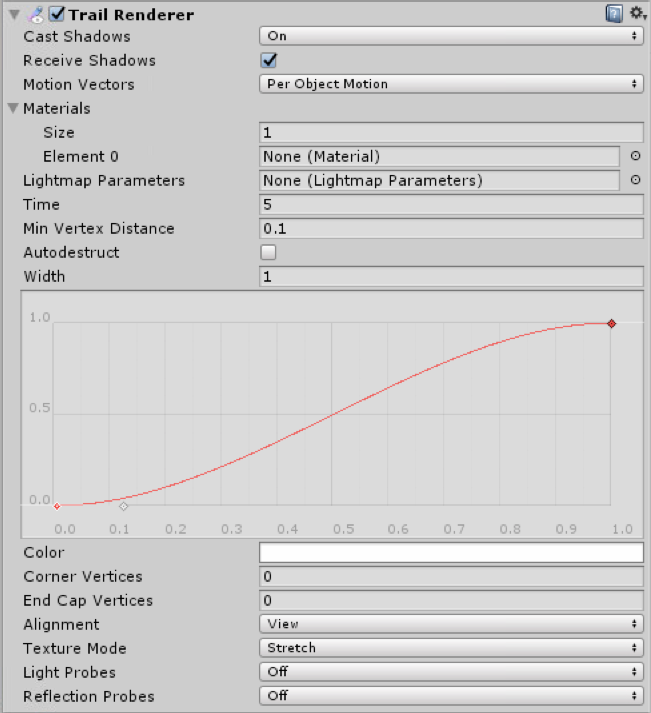Open the Texture Mode dropdown
The image size is (651, 713).
451,648
